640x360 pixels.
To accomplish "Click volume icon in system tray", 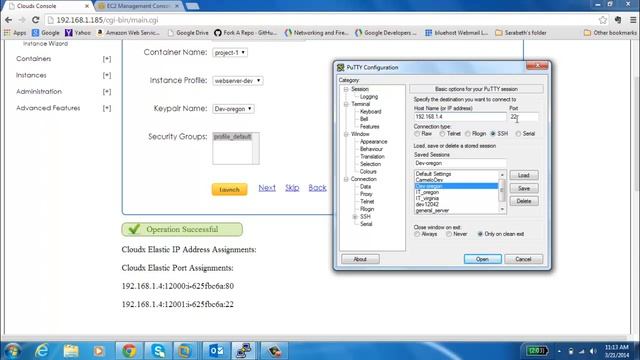I will [x=593, y=351].
